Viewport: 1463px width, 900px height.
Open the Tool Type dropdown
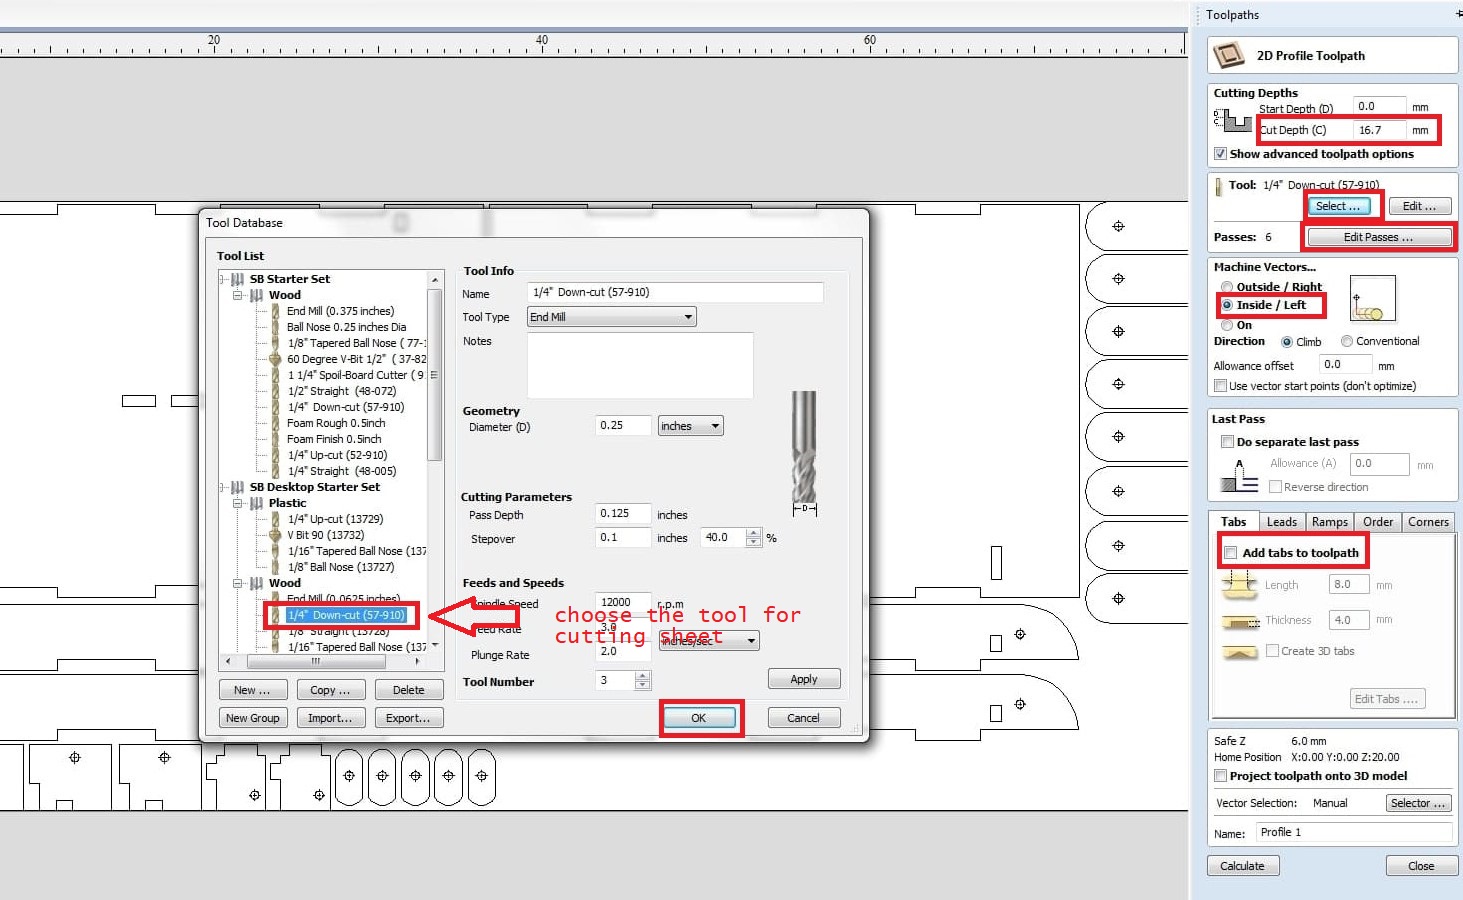[x=611, y=317]
